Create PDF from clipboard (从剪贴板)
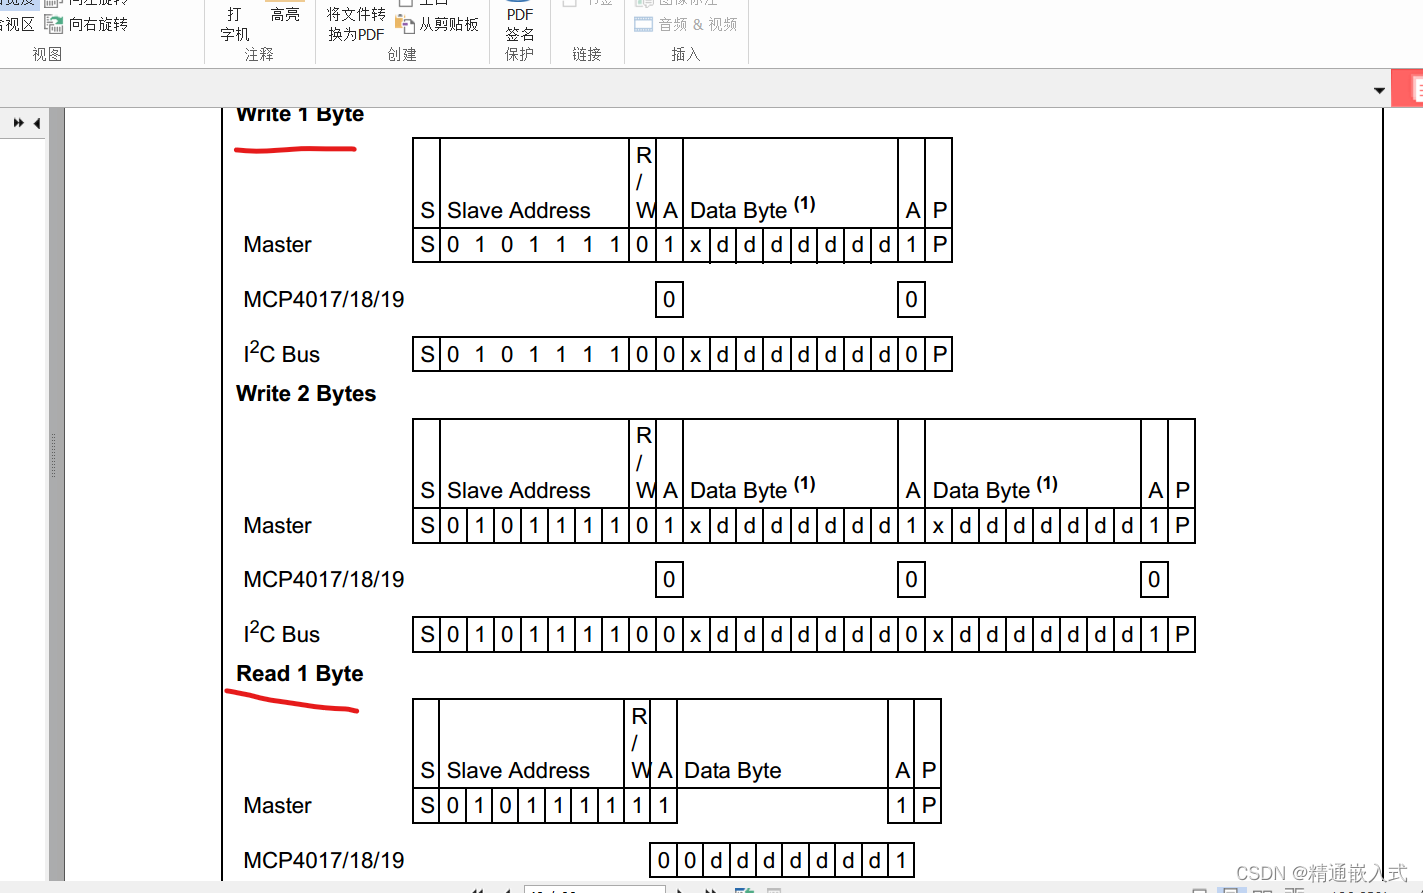The image size is (1423, 893). coord(438,24)
